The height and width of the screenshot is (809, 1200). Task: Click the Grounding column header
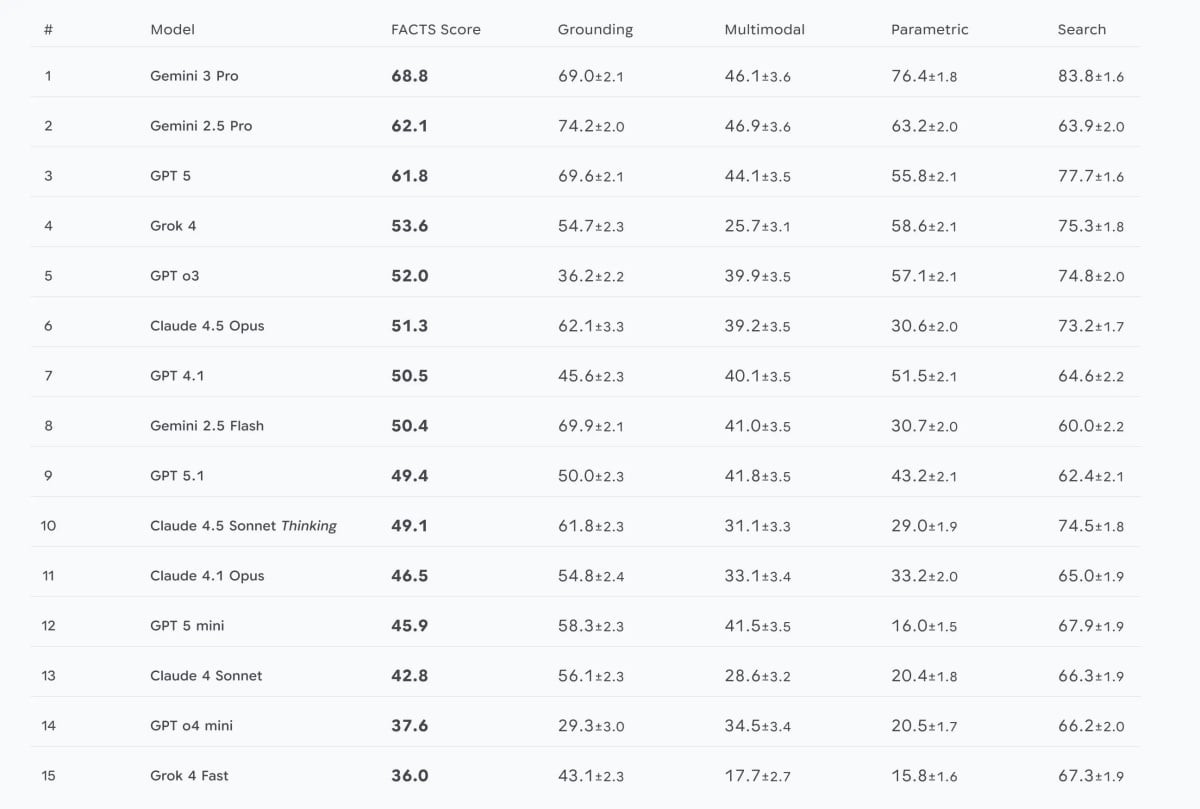pyautogui.click(x=595, y=30)
